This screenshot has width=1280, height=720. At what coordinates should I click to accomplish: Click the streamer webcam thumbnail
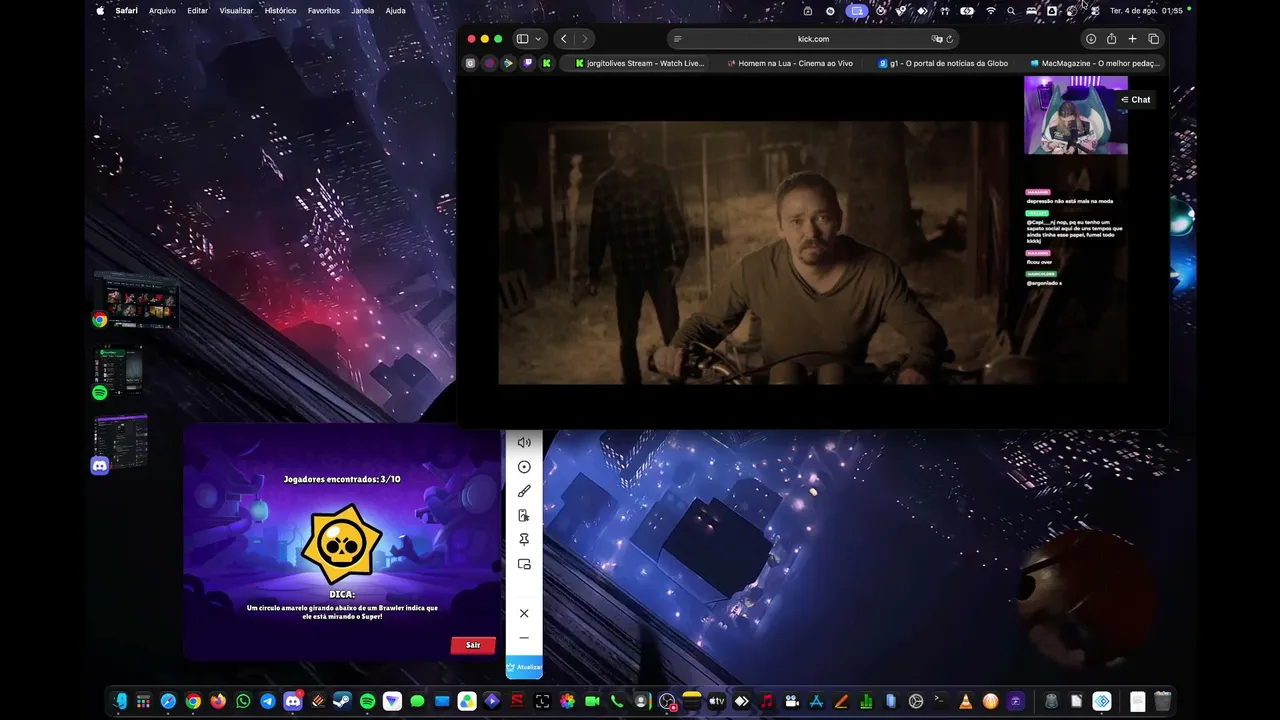[x=1076, y=115]
